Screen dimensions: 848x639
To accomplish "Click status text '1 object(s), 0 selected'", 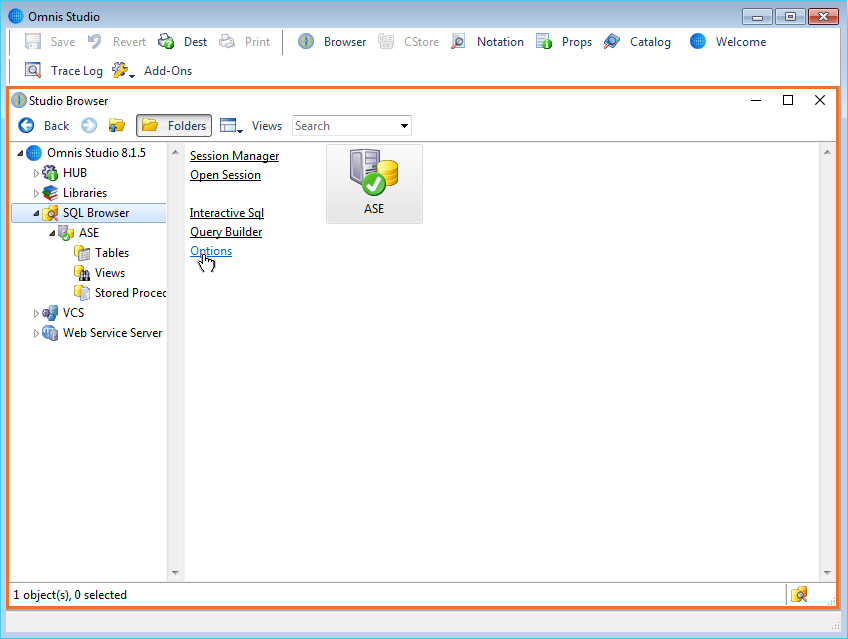I will (70, 595).
